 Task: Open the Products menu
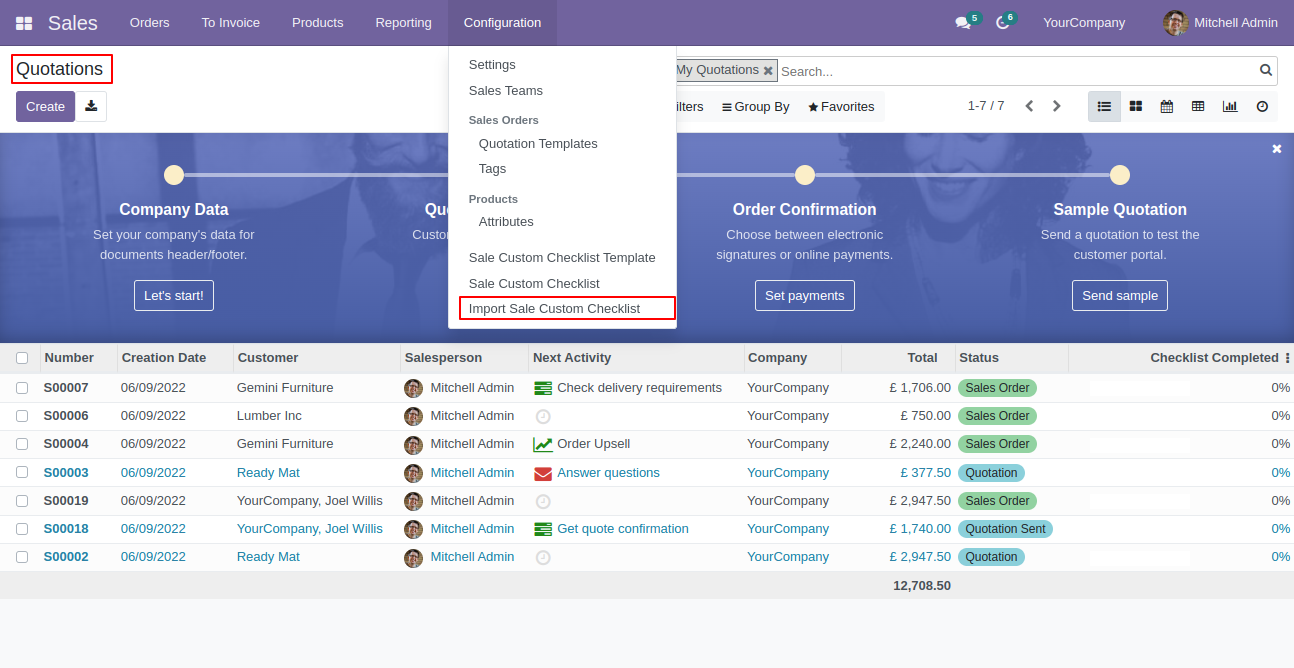318,23
